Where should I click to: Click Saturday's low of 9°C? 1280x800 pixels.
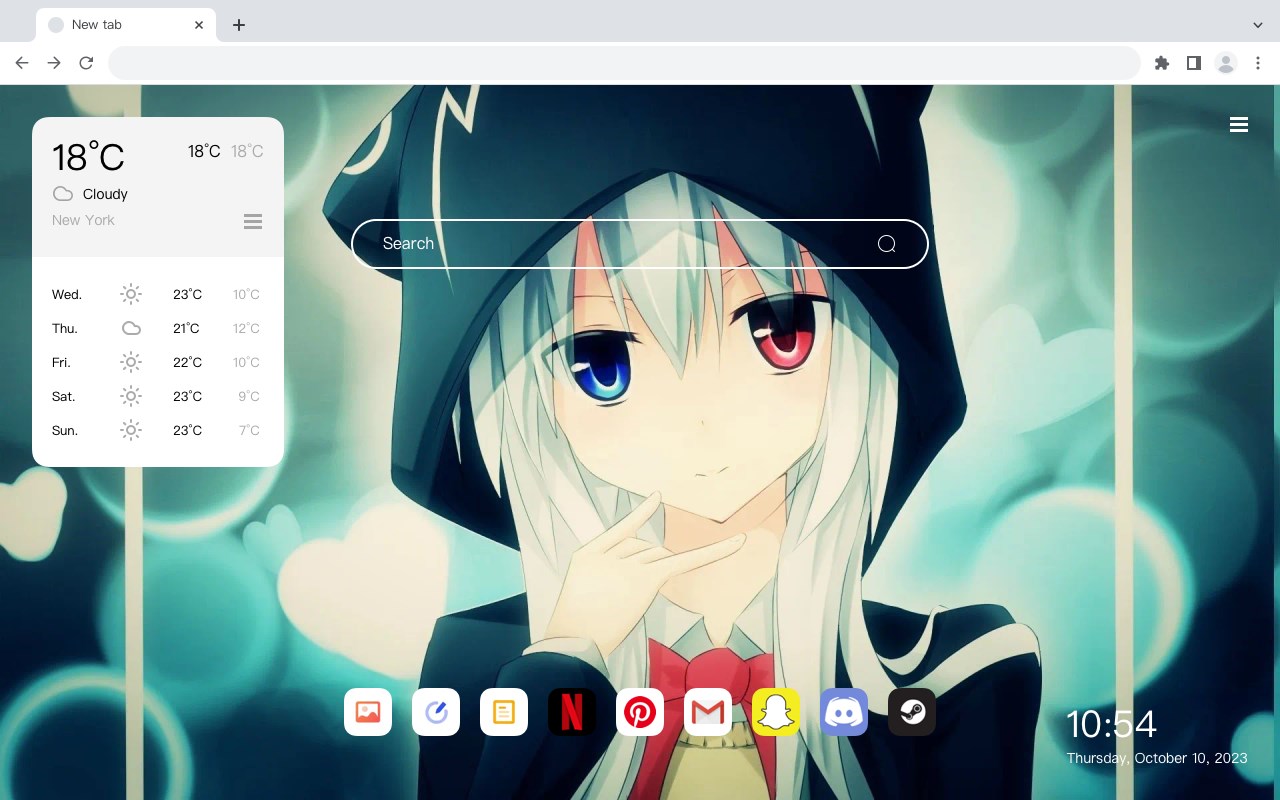249,396
